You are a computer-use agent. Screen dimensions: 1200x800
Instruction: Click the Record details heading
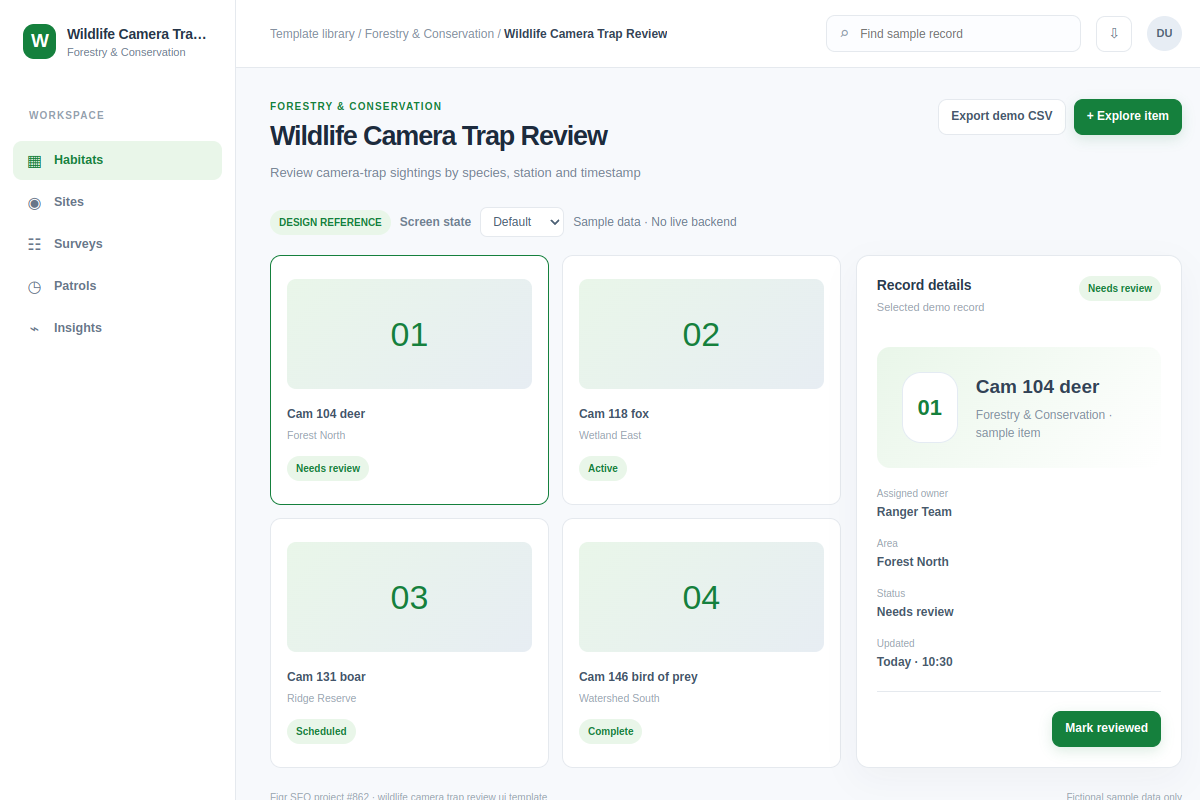point(924,285)
